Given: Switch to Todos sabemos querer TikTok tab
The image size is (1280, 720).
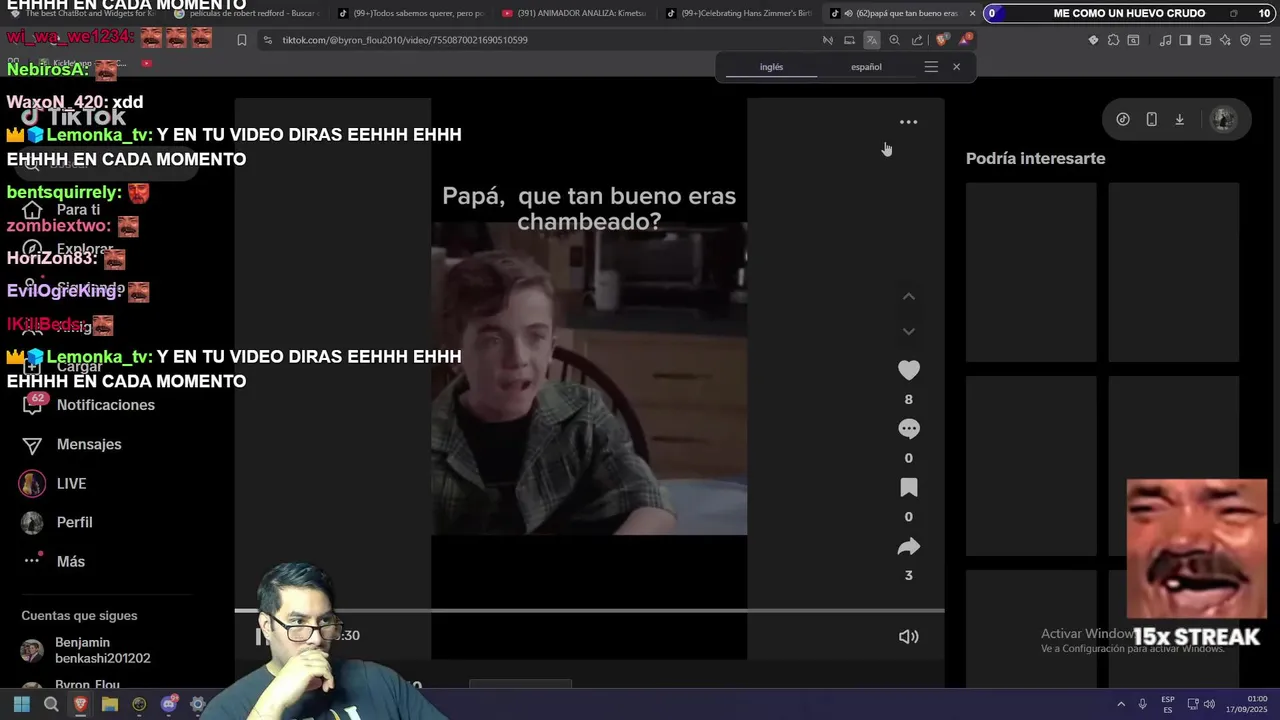Looking at the screenshot, I should [410, 13].
